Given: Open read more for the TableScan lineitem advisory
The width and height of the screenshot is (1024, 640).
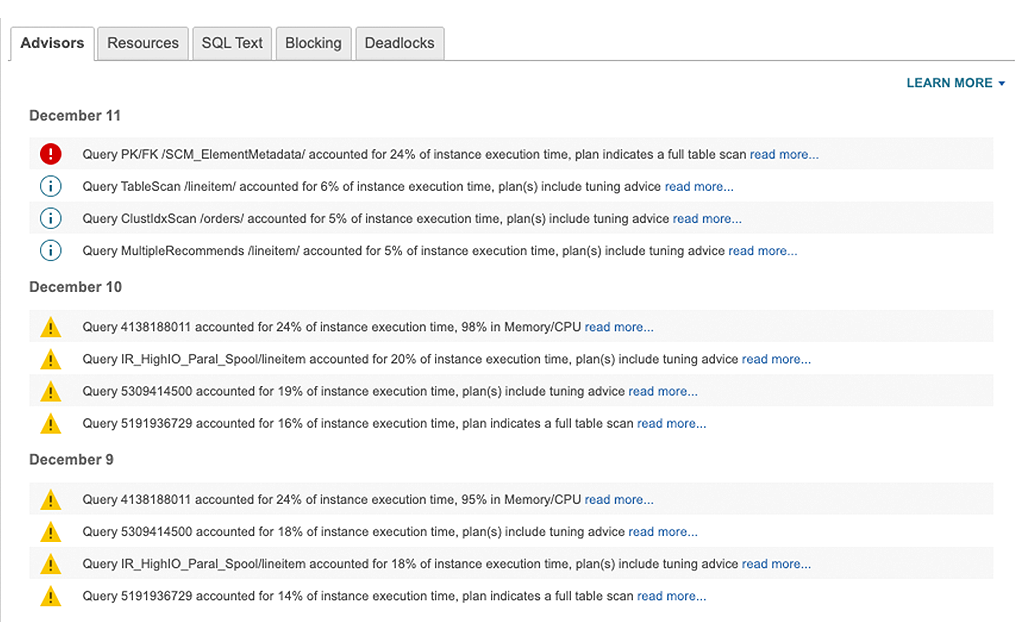Looking at the screenshot, I should (x=698, y=186).
